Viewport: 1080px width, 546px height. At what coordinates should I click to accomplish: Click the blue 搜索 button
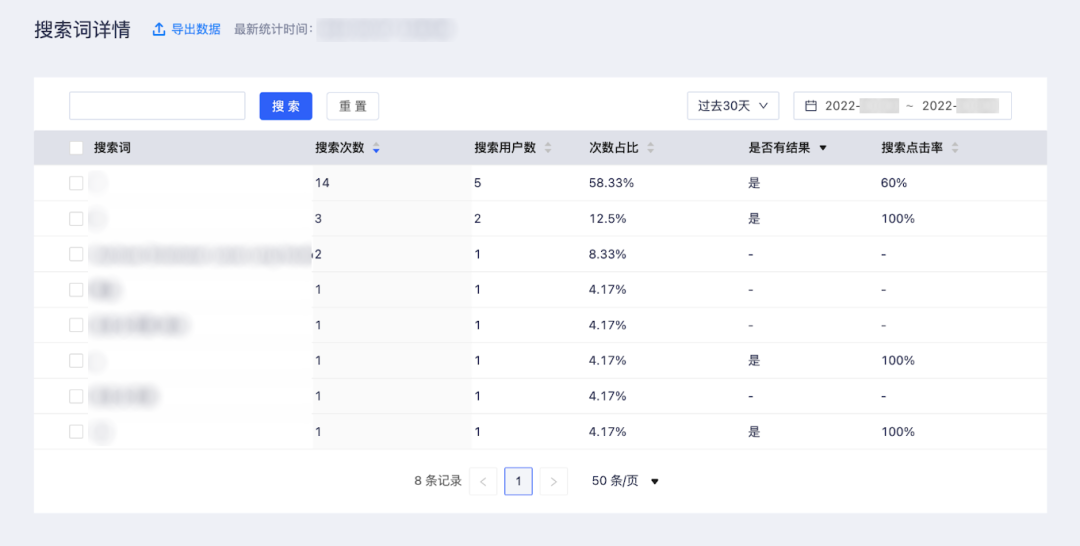(286, 106)
